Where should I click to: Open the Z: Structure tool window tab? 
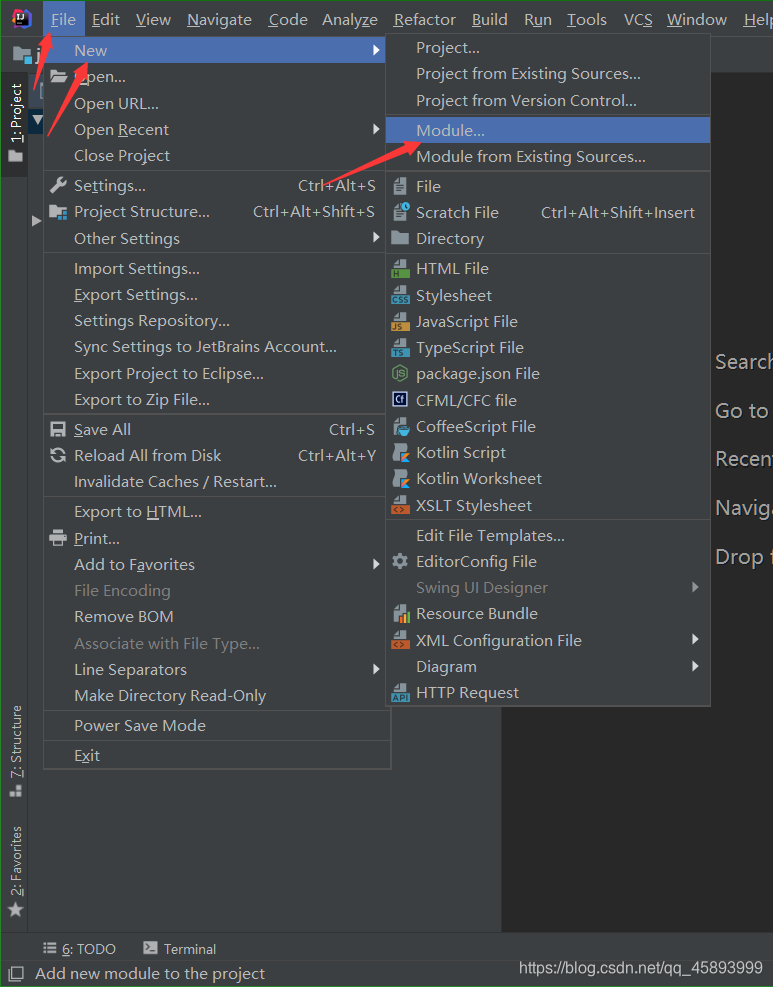coord(16,750)
